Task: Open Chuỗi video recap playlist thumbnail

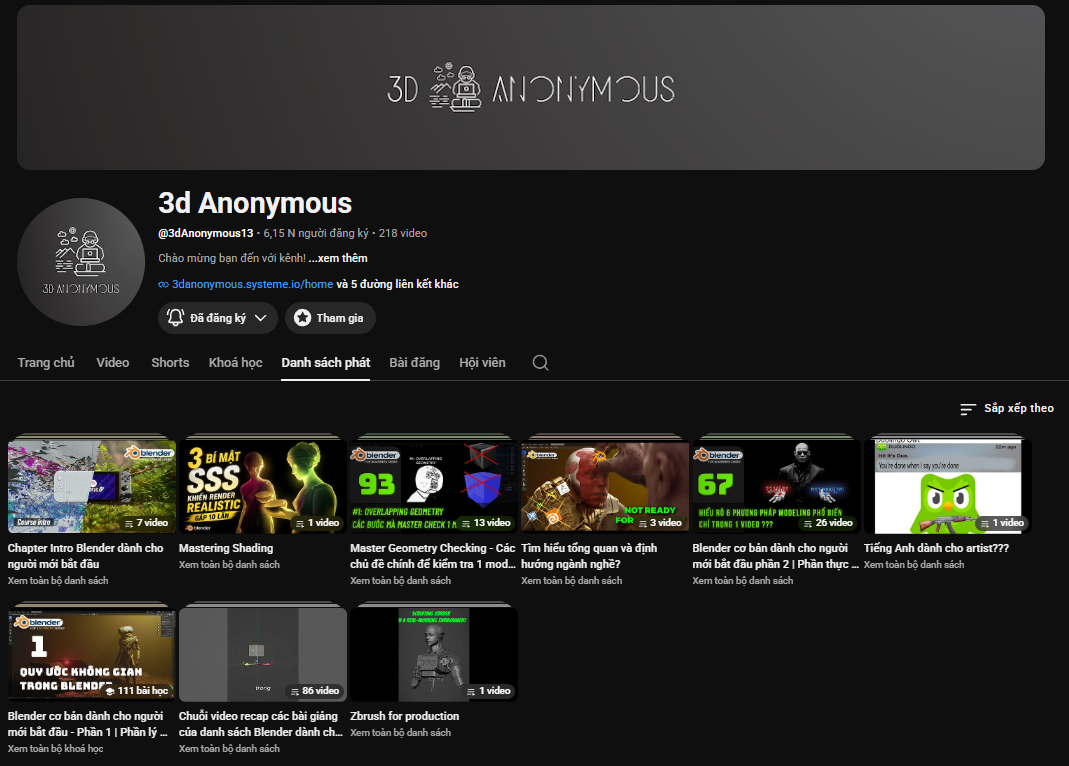Action: tap(262, 654)
